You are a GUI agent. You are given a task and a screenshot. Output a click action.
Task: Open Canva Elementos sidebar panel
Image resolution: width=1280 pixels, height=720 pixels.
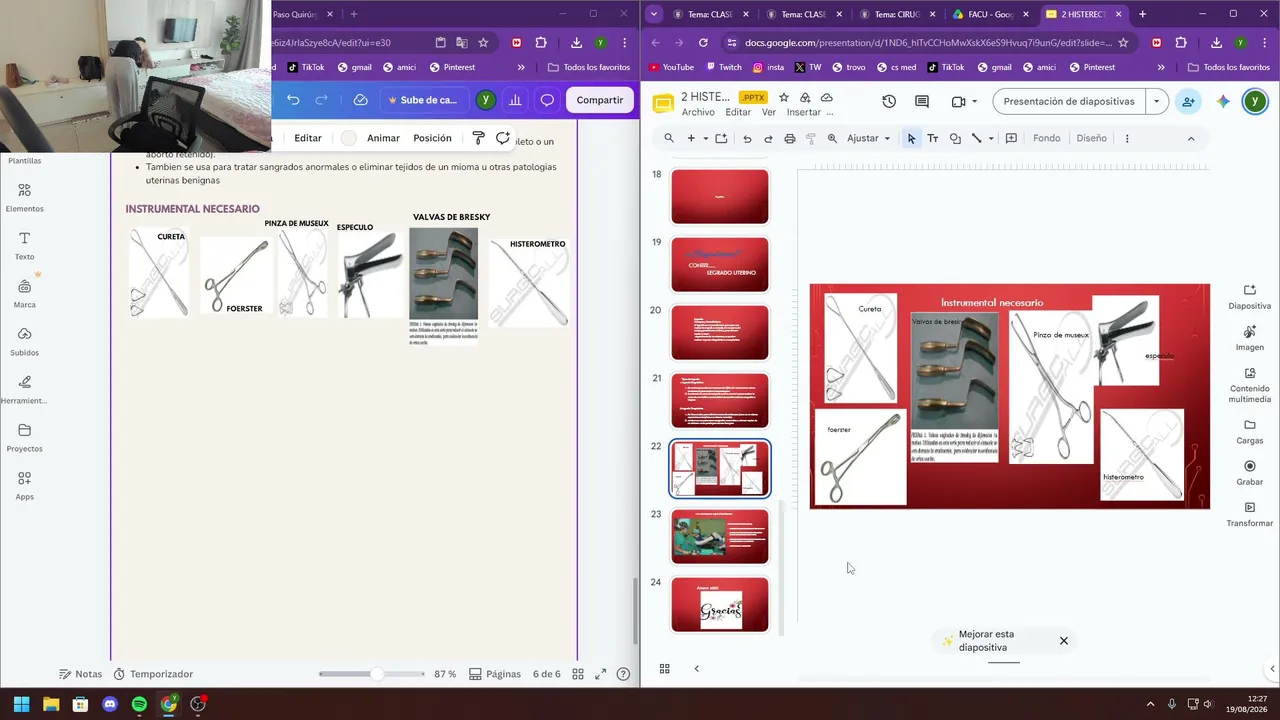click(24, 198)
